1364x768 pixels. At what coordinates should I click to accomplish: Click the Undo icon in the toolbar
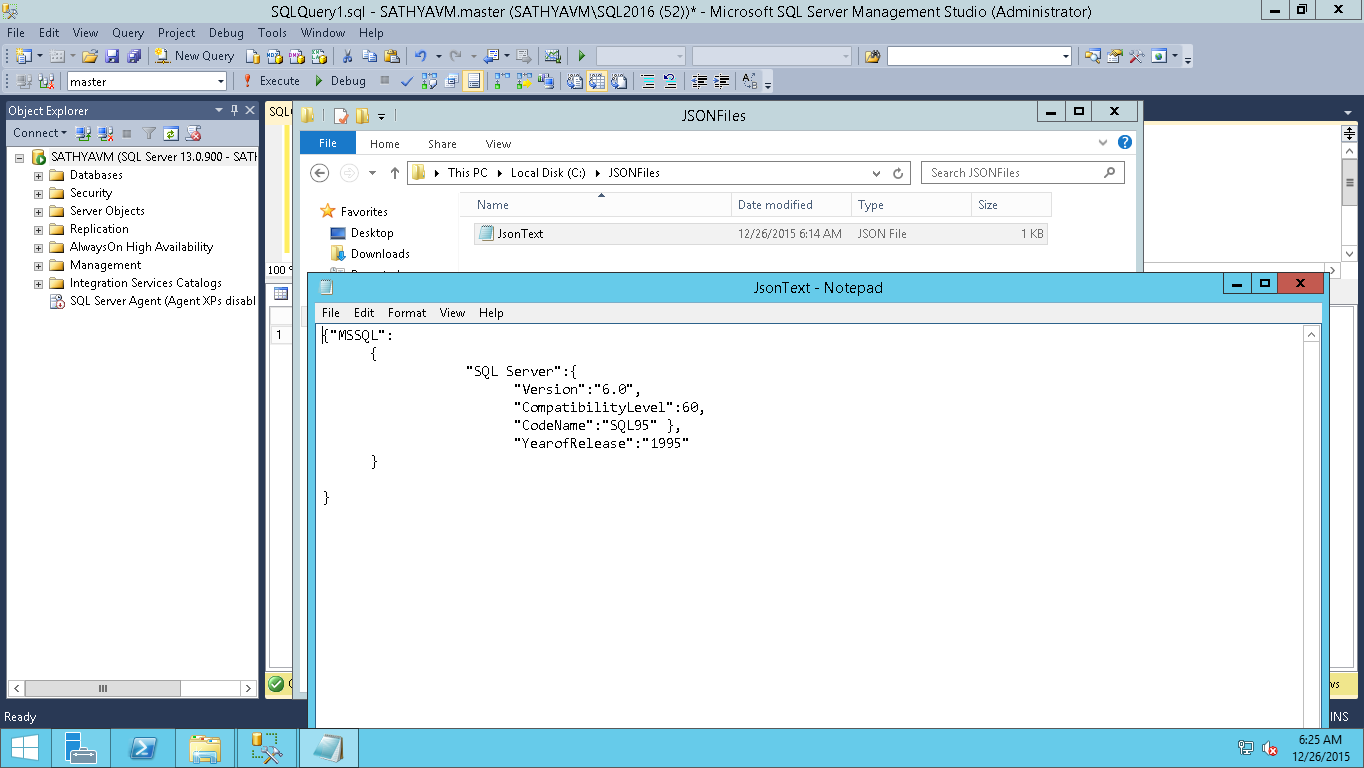(420, 55)
